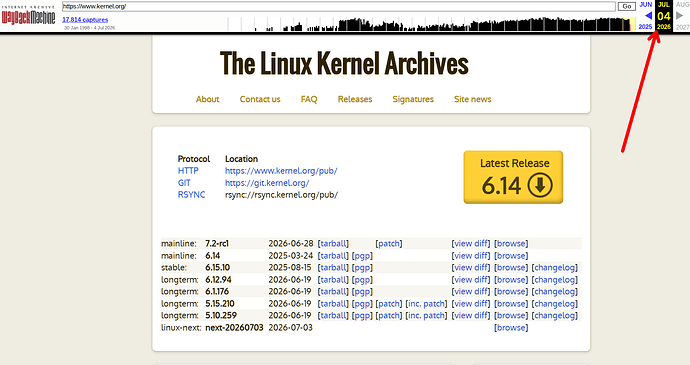The image size is (690, 365).
Task: Open the Releases menu item
Action: click(355, 99)
